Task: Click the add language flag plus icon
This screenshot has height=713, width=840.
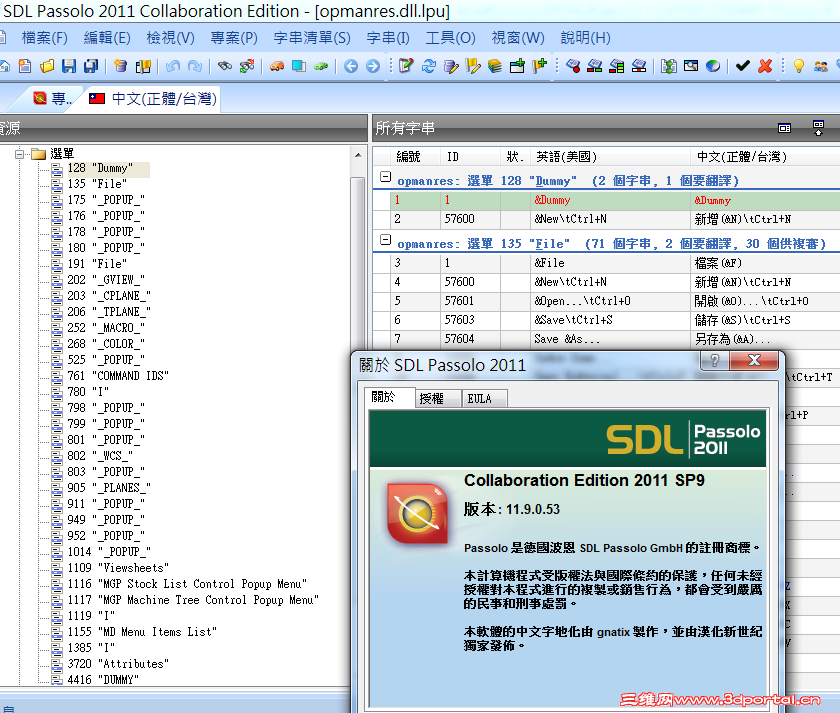Action: (539, 66)
